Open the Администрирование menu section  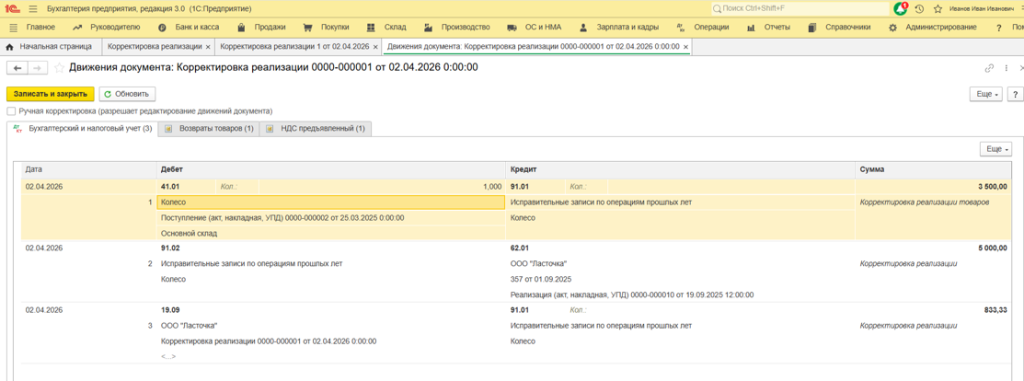(940, 27)
